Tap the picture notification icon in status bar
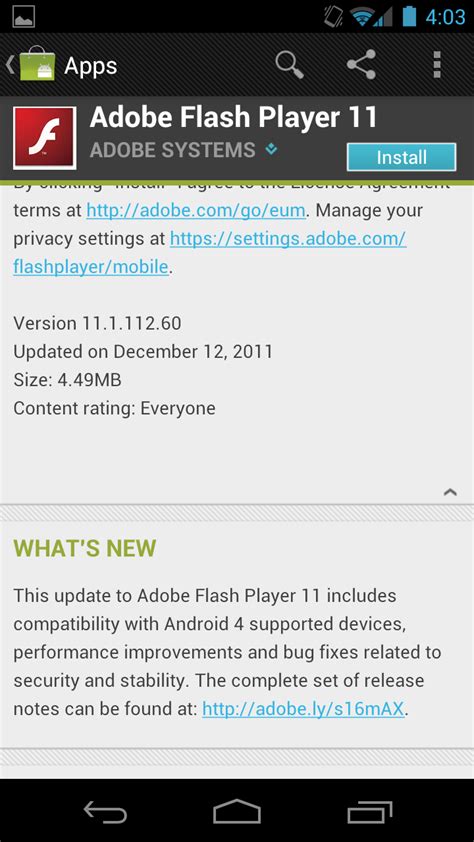This screenshot has width=474, height=842. pyautogui.click(x=24, y=17)
